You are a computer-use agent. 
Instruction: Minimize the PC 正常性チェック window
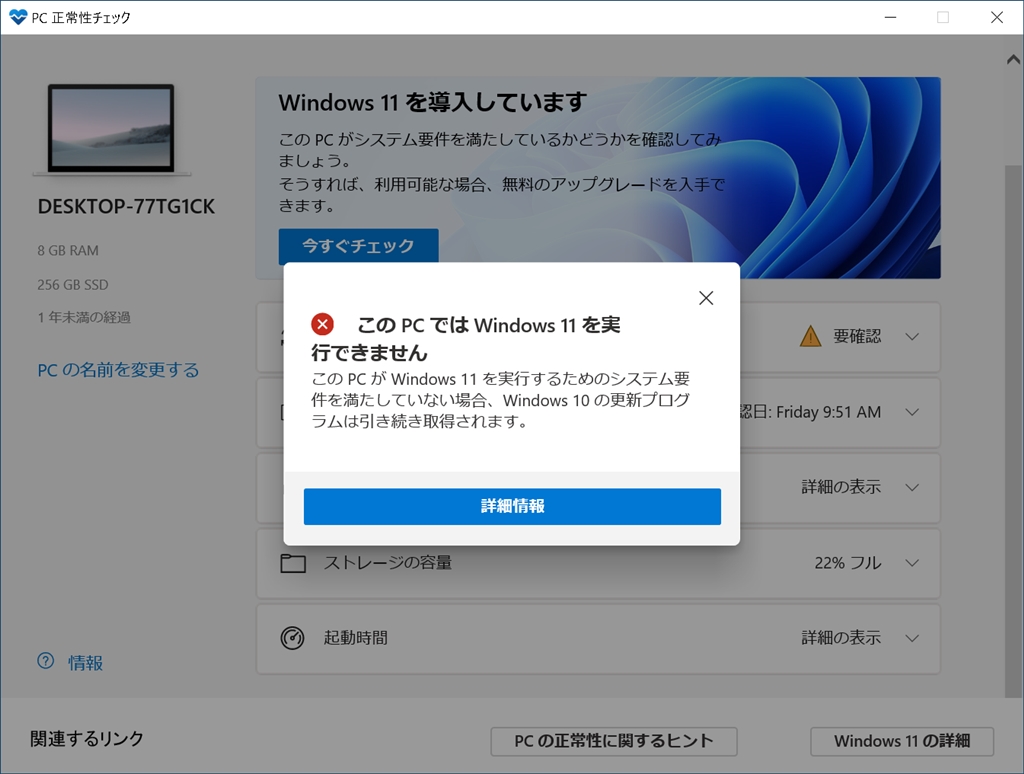coord(890,17)
